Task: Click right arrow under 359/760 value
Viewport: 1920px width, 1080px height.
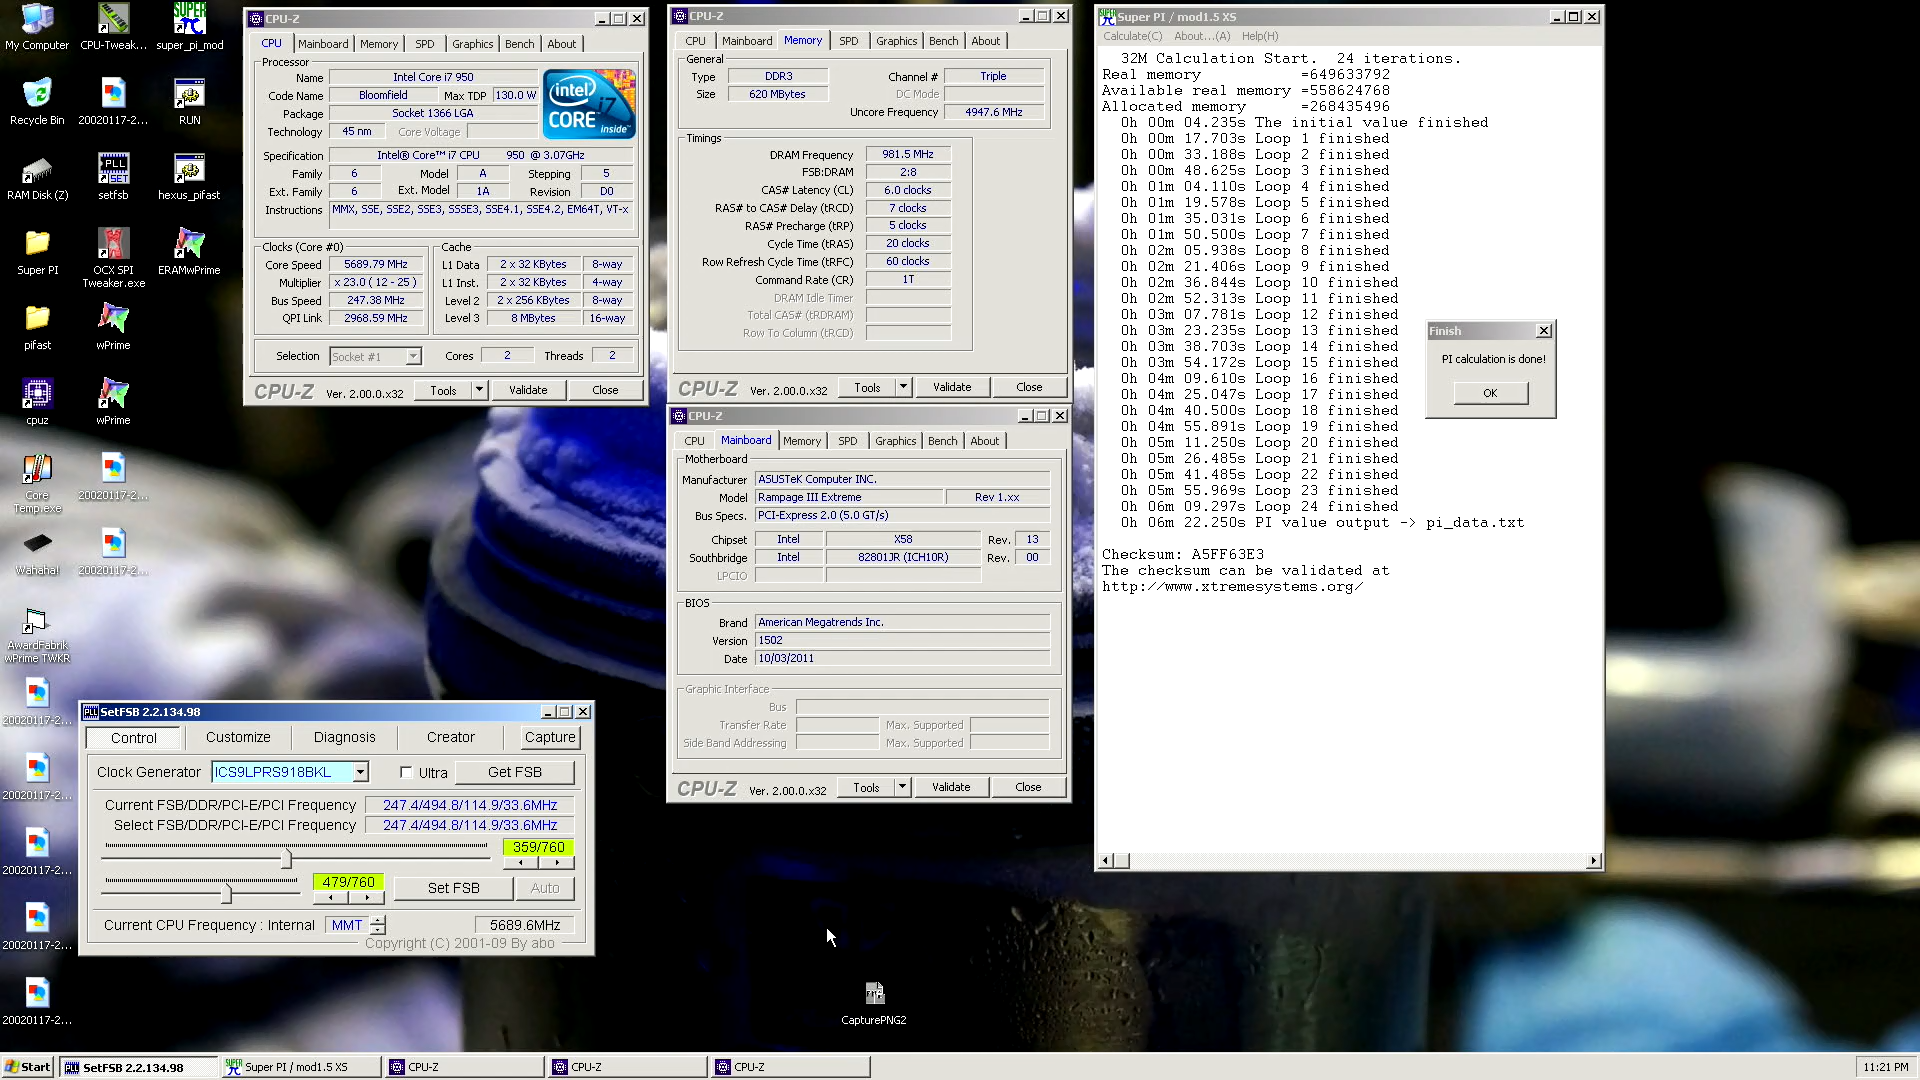Action: tap(557, 862)
